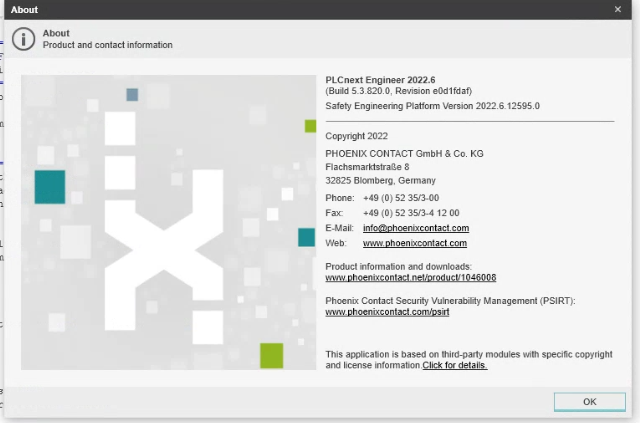Click the OK button

[x=589, y=402]
